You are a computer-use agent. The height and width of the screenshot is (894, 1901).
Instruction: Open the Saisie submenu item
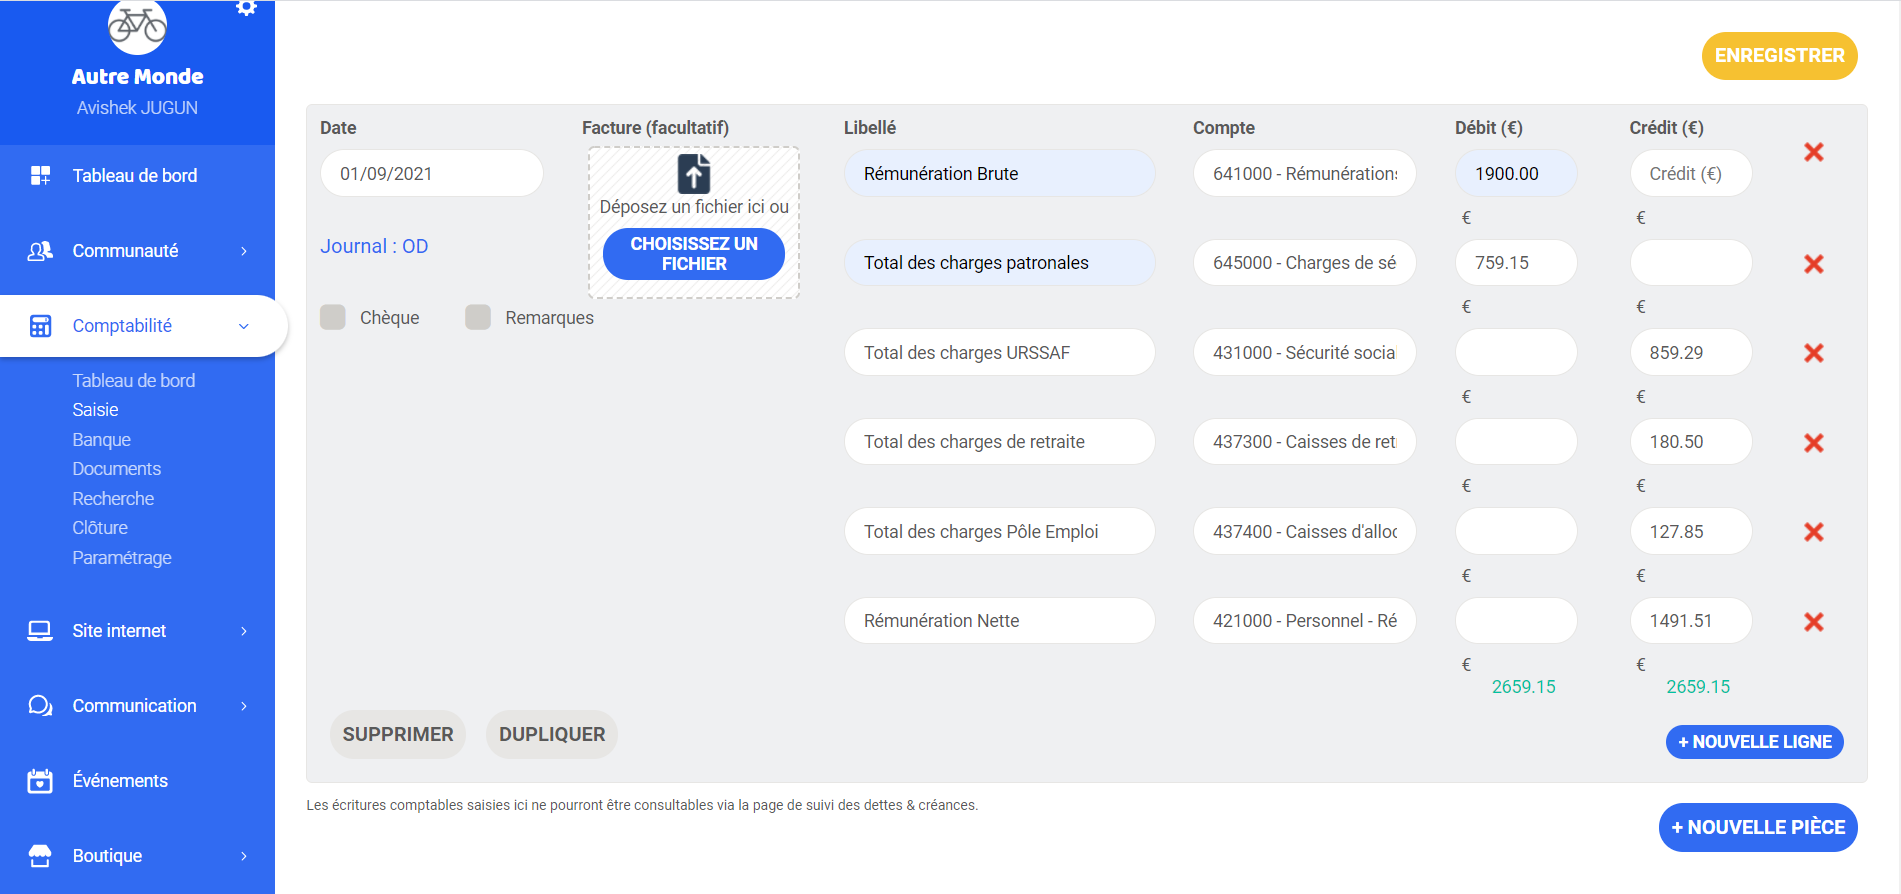coord(95,410)
